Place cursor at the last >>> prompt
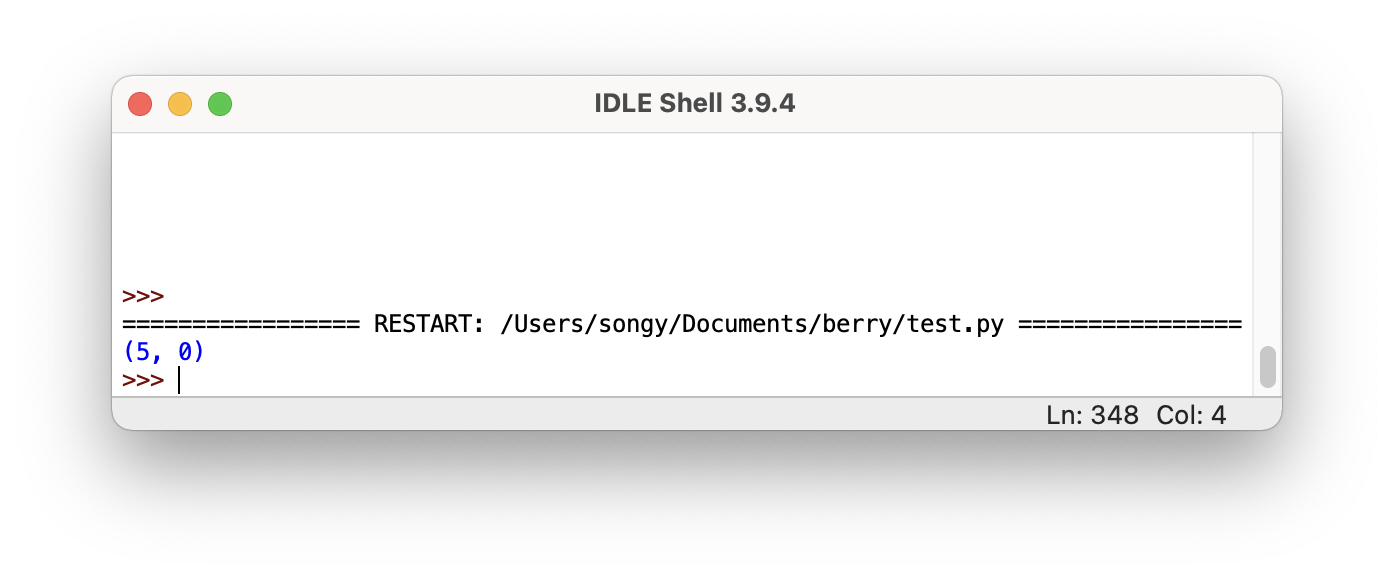Screen dimensions: 1394x578 point(180,381)
